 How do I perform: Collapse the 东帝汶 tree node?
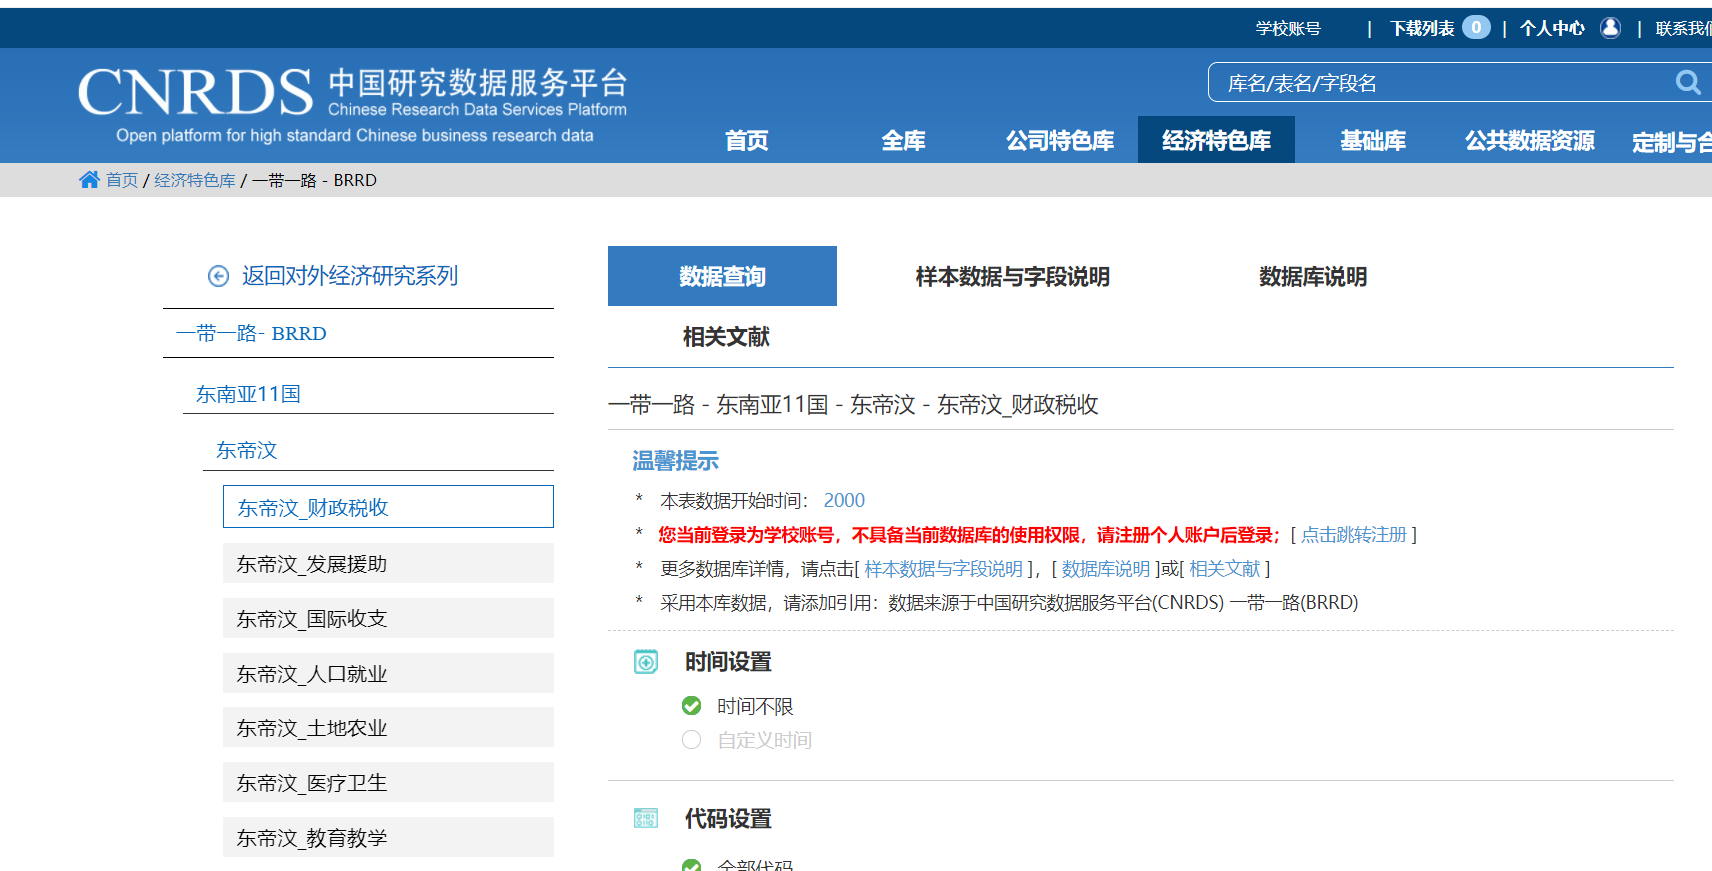point(246,451)
